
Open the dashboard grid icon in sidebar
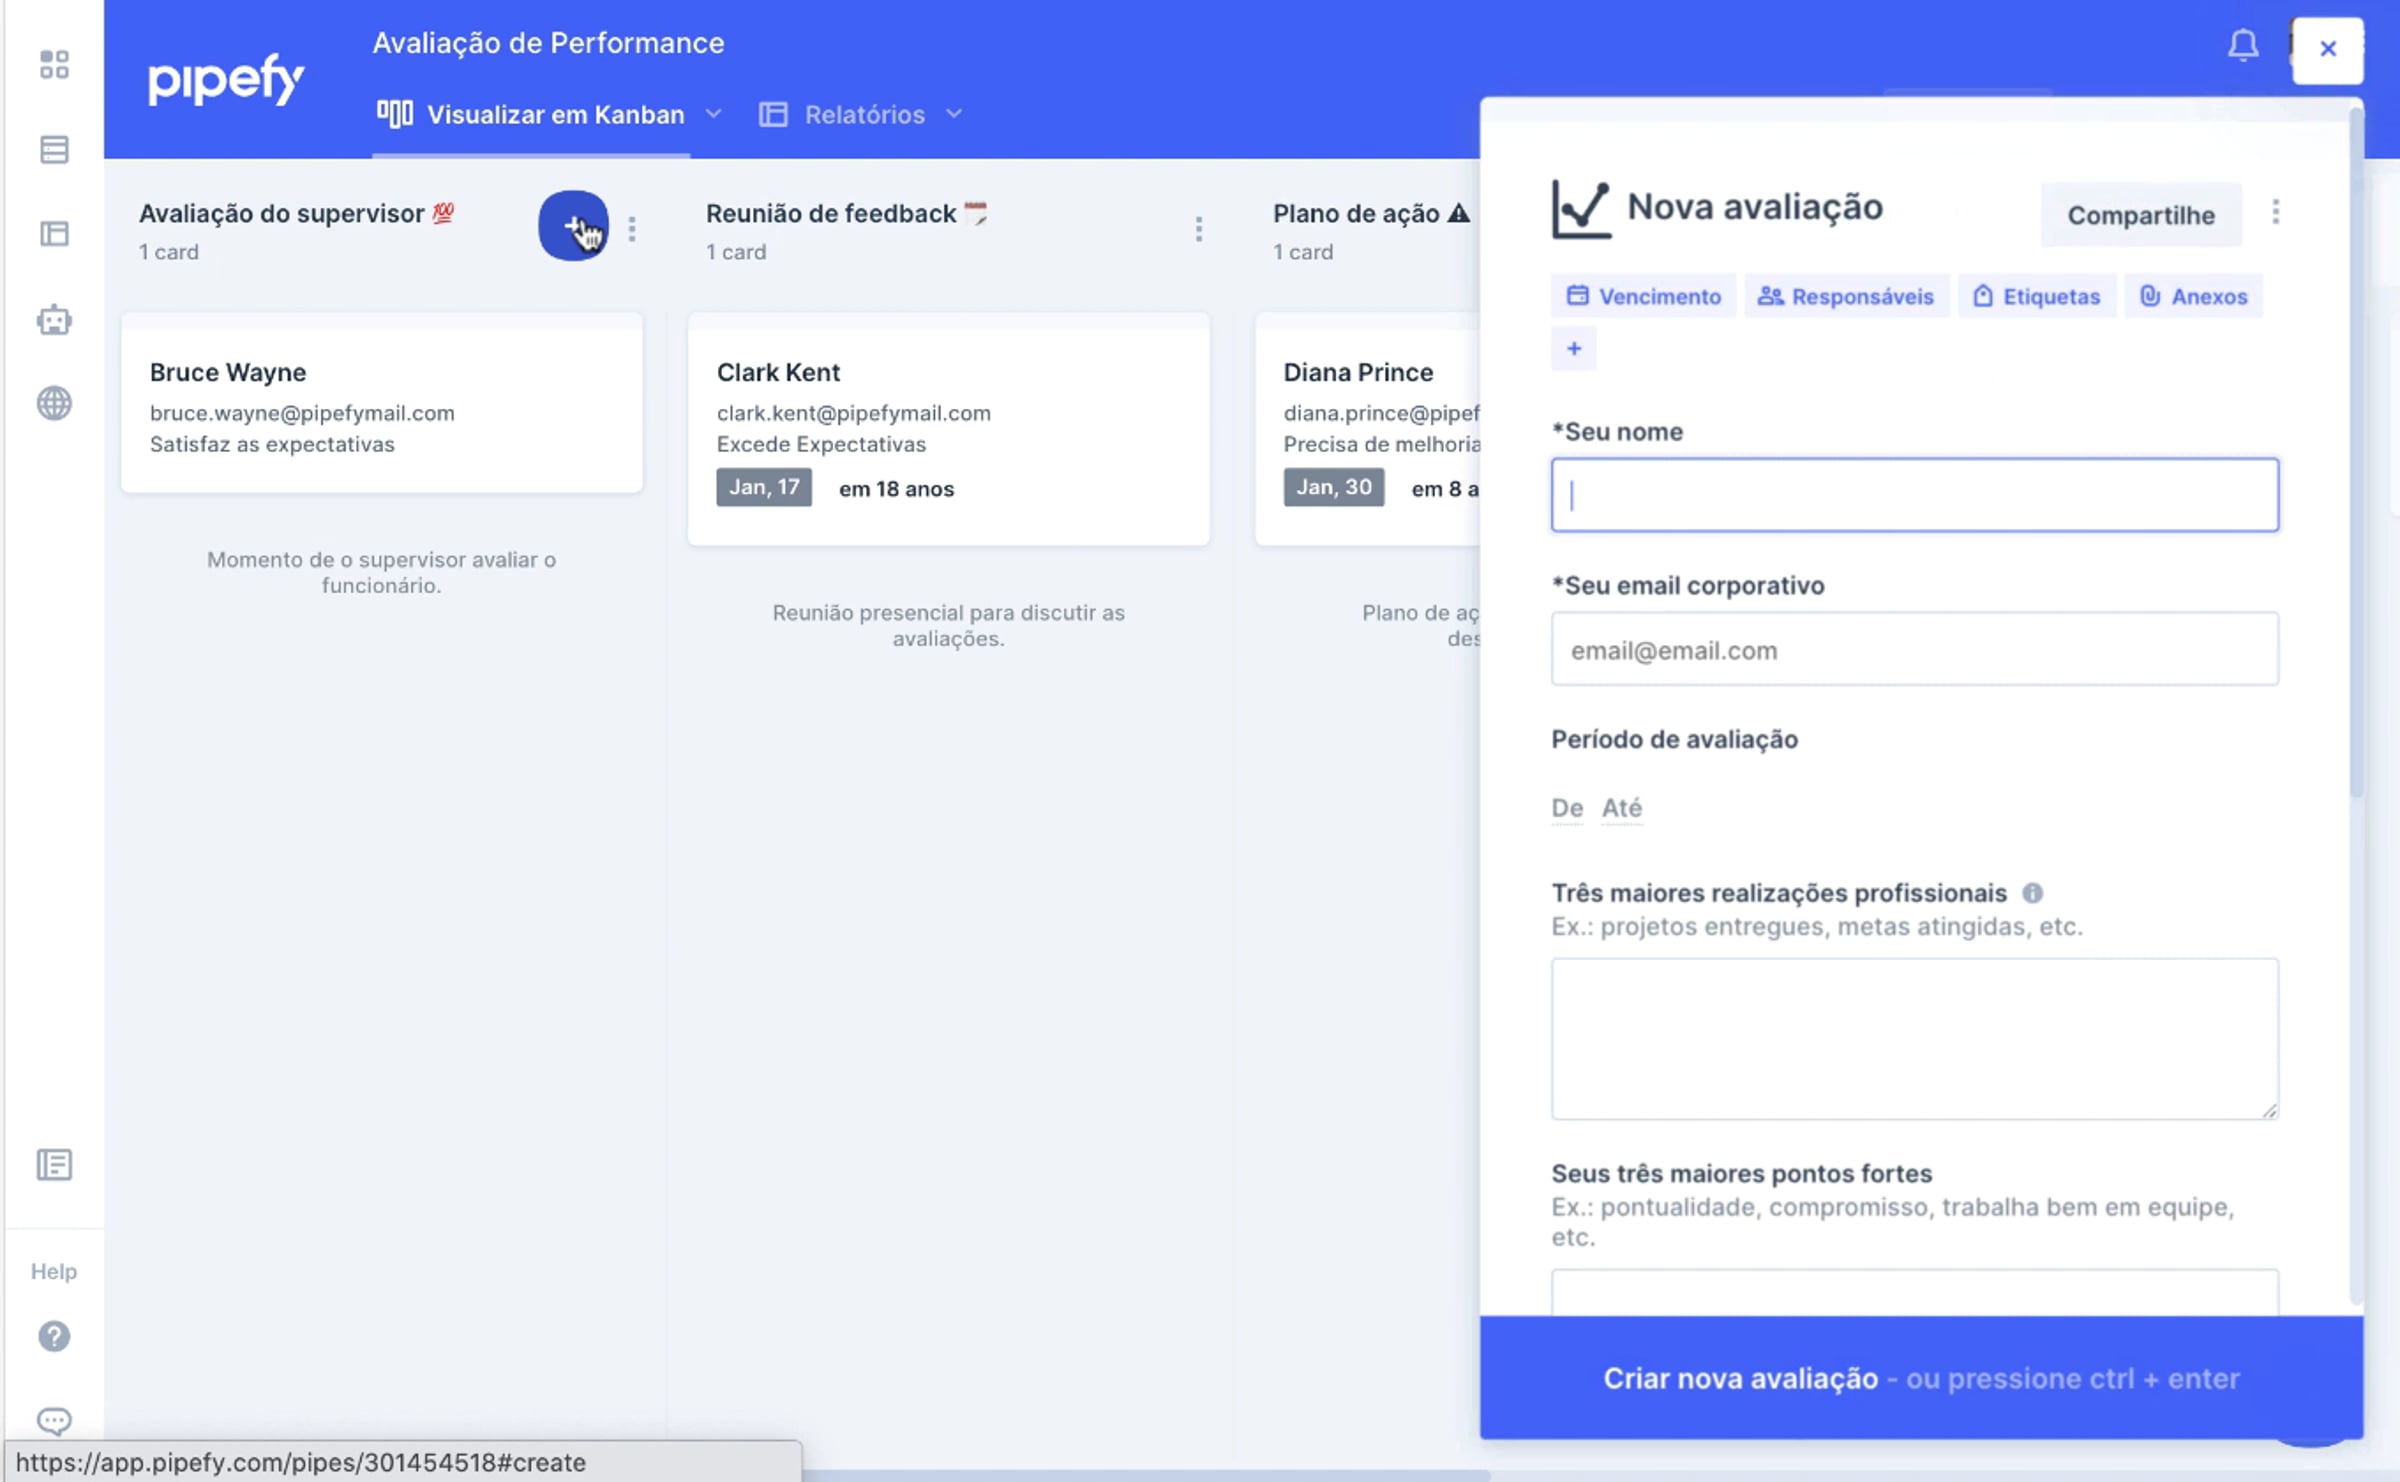(x=54, y=65)
